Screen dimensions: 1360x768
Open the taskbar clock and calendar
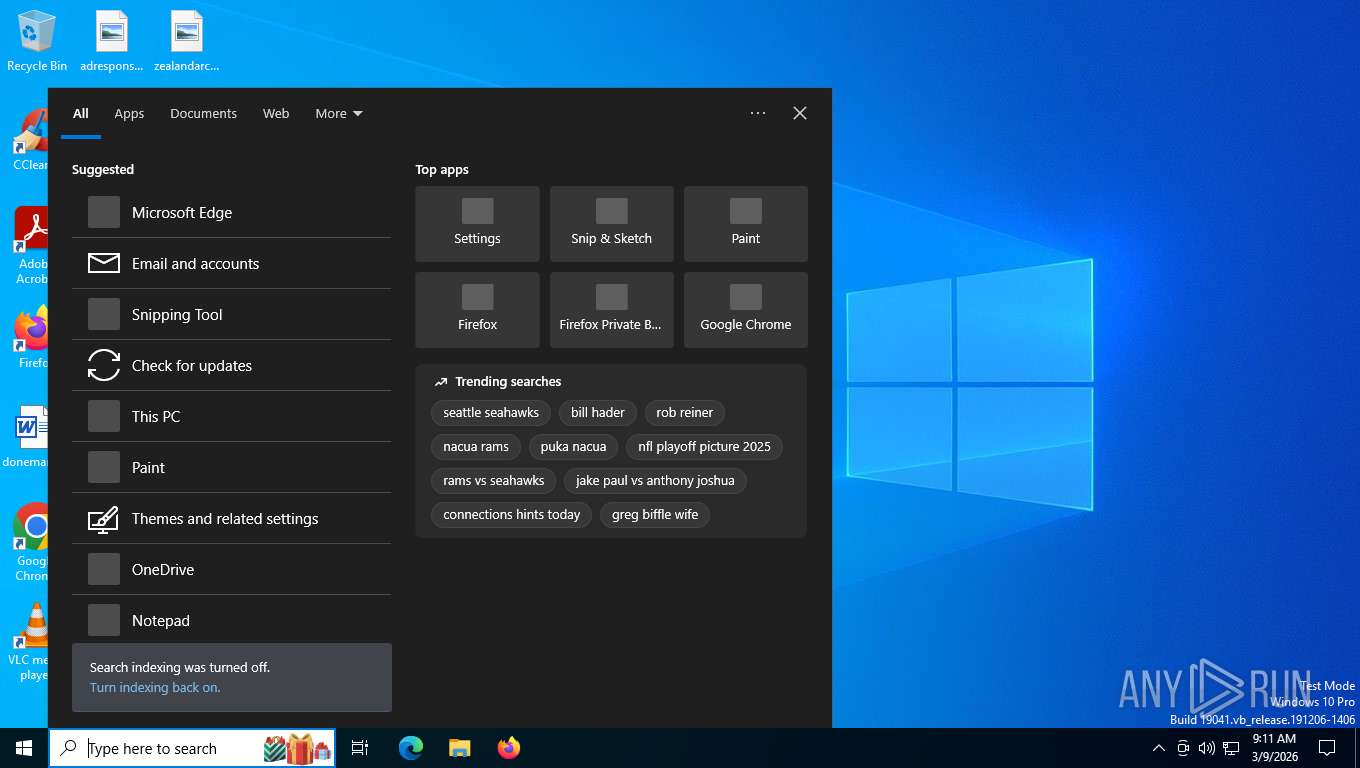click(1274, 748)
